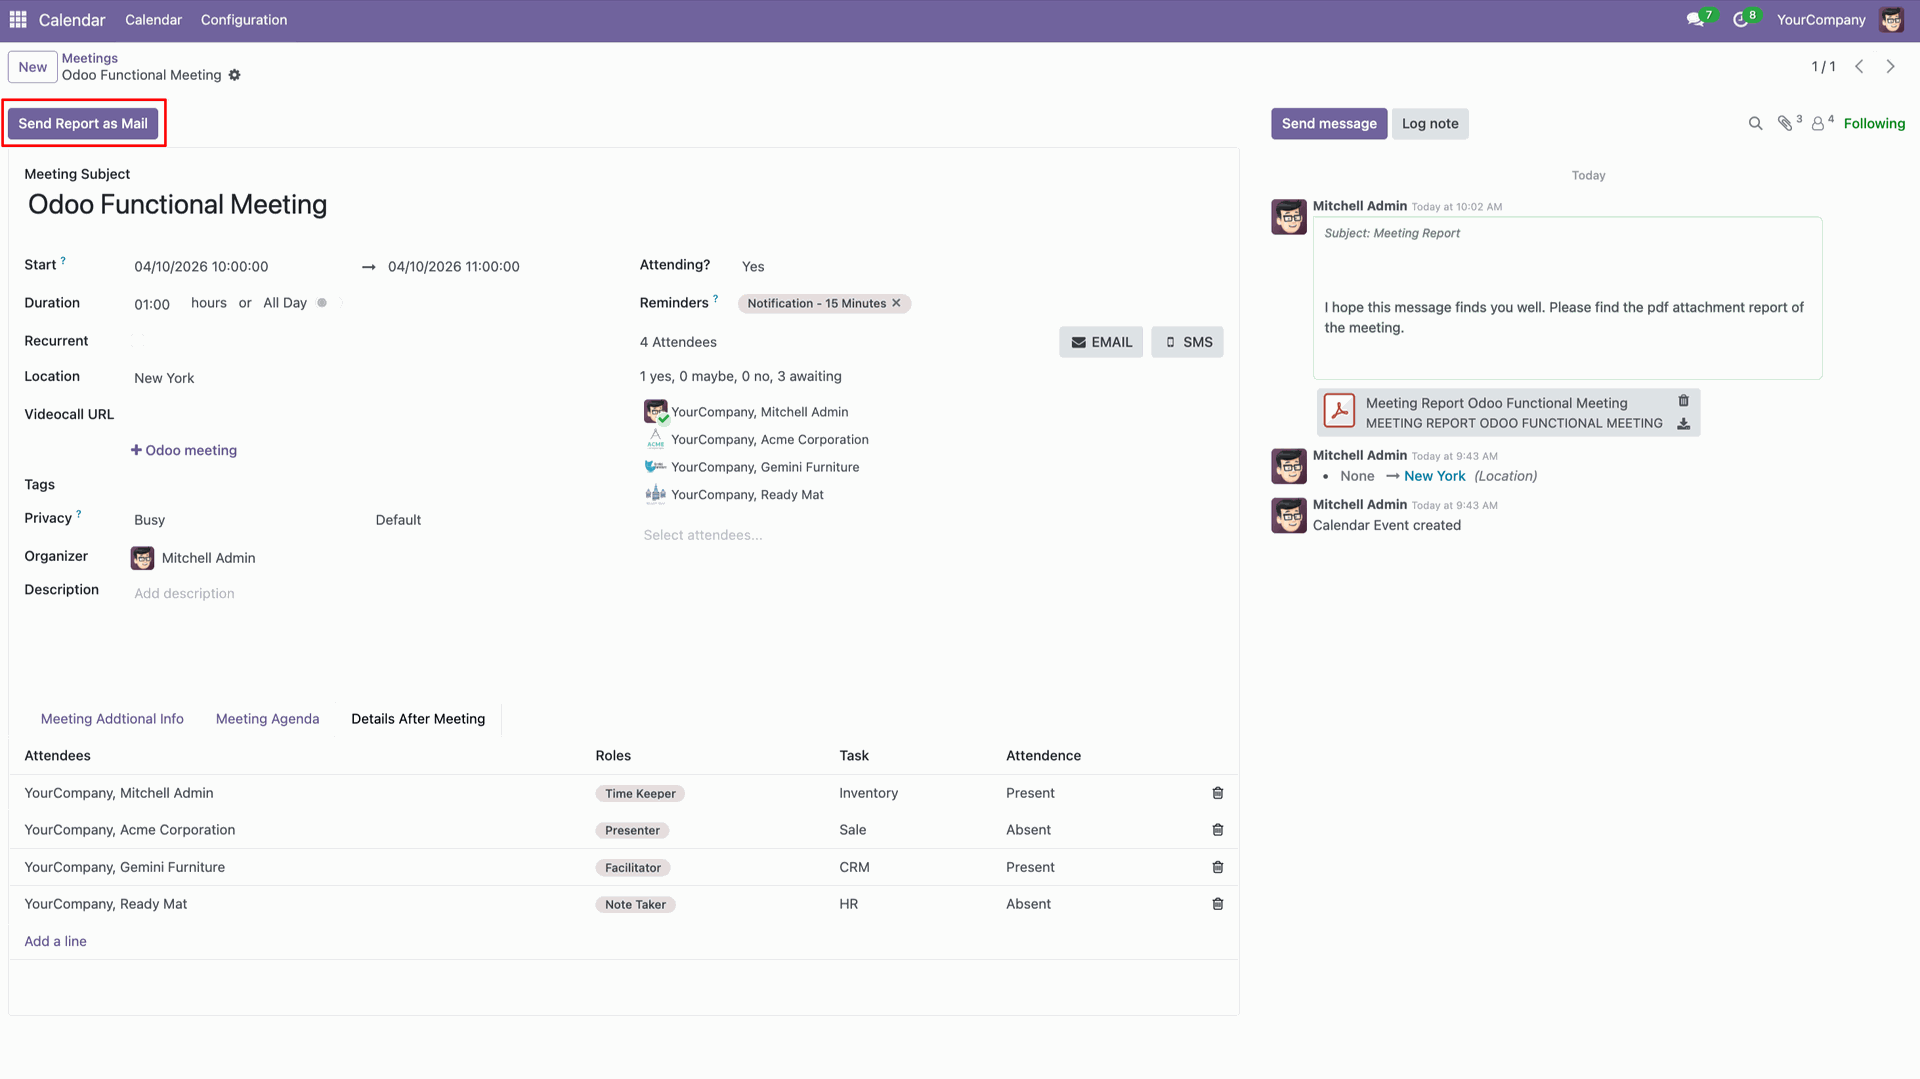Open the YourCompany company switcher
This screenshot has width=1920, height=1079.
pos(1821,20)
